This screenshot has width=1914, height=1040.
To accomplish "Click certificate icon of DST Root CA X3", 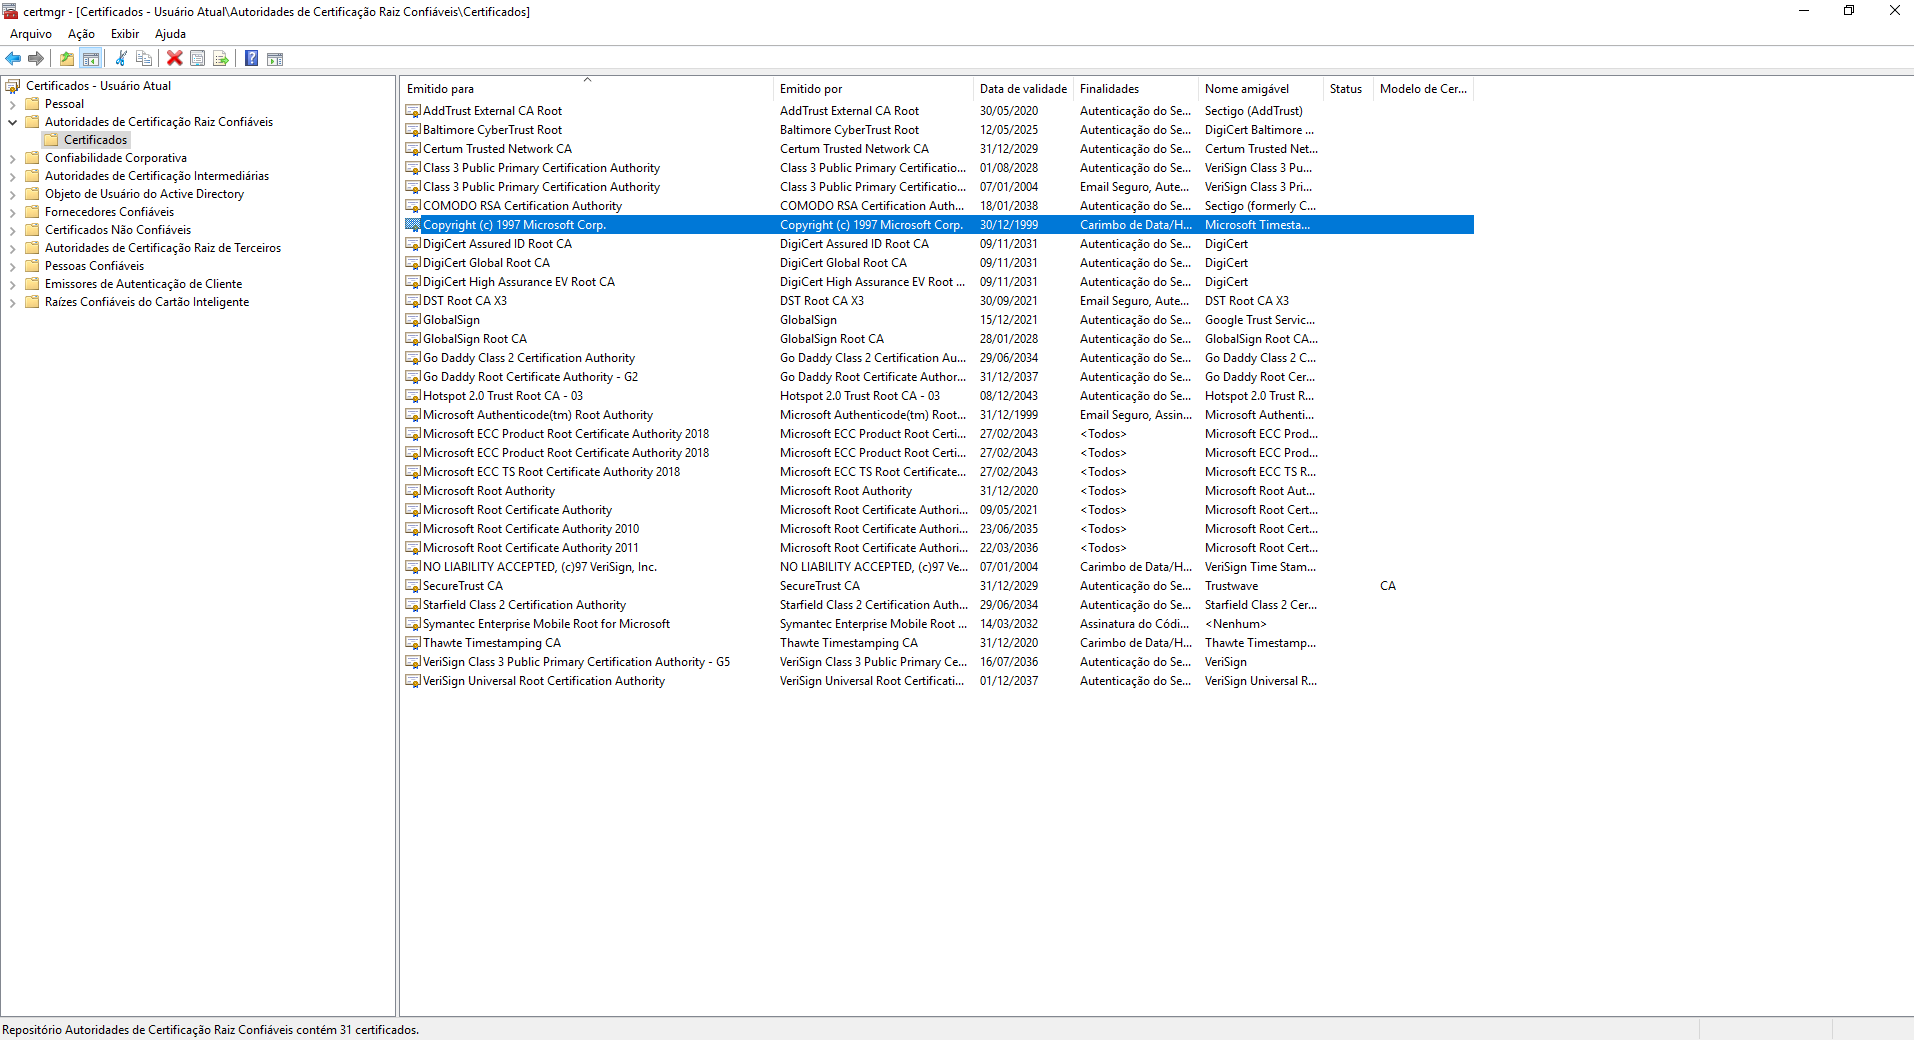I will (413, 301).
